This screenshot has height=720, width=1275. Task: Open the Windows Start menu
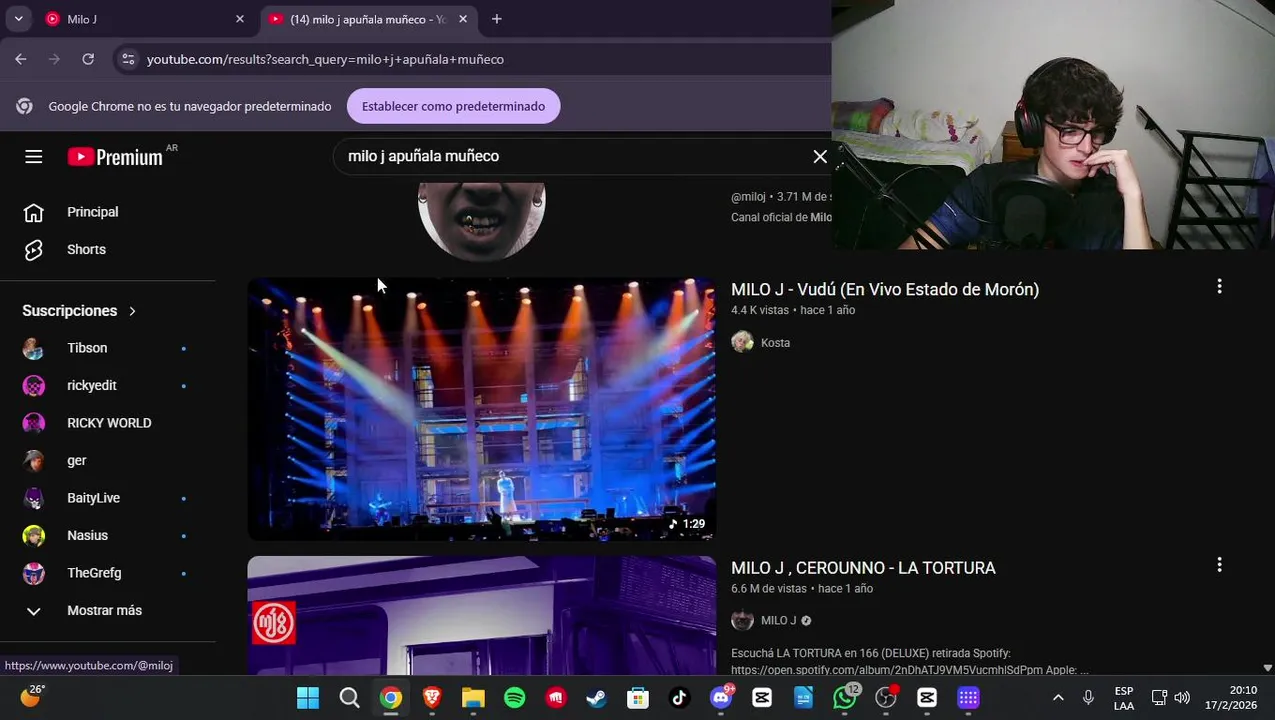(x=308, y=697)
